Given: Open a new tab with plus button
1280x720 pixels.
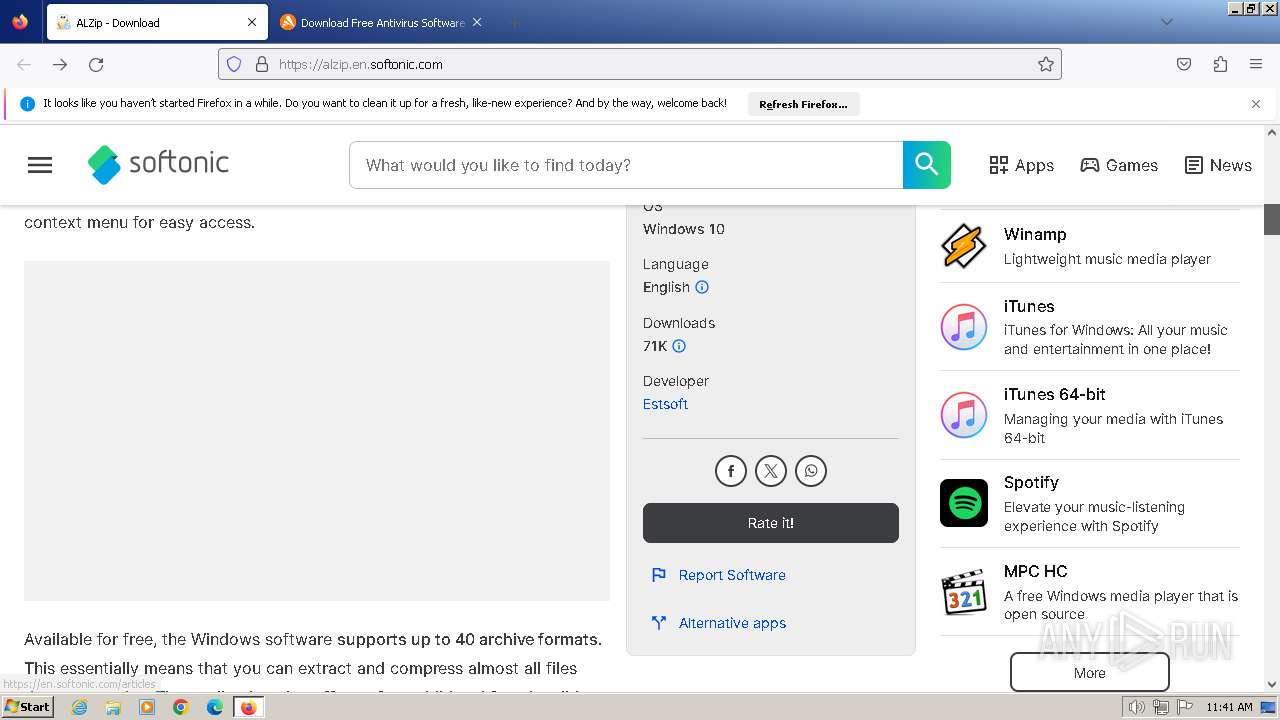Looking at the screenshot, I should [514, 22].
